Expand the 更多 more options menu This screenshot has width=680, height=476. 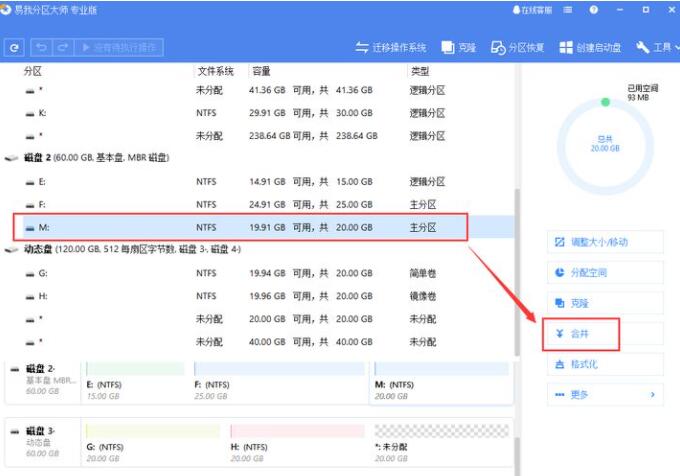tap(605, 394)
